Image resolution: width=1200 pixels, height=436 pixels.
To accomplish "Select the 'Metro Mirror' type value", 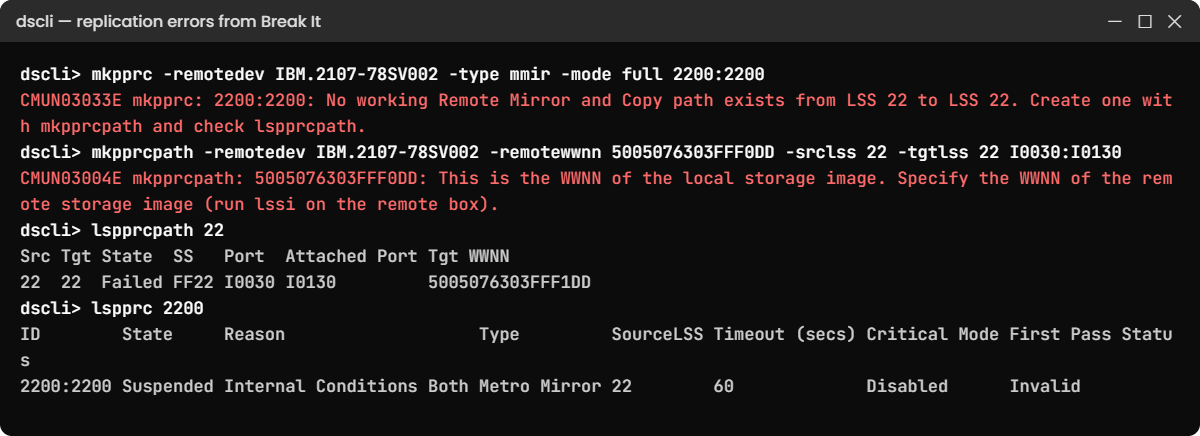I will tap(540, 387).
